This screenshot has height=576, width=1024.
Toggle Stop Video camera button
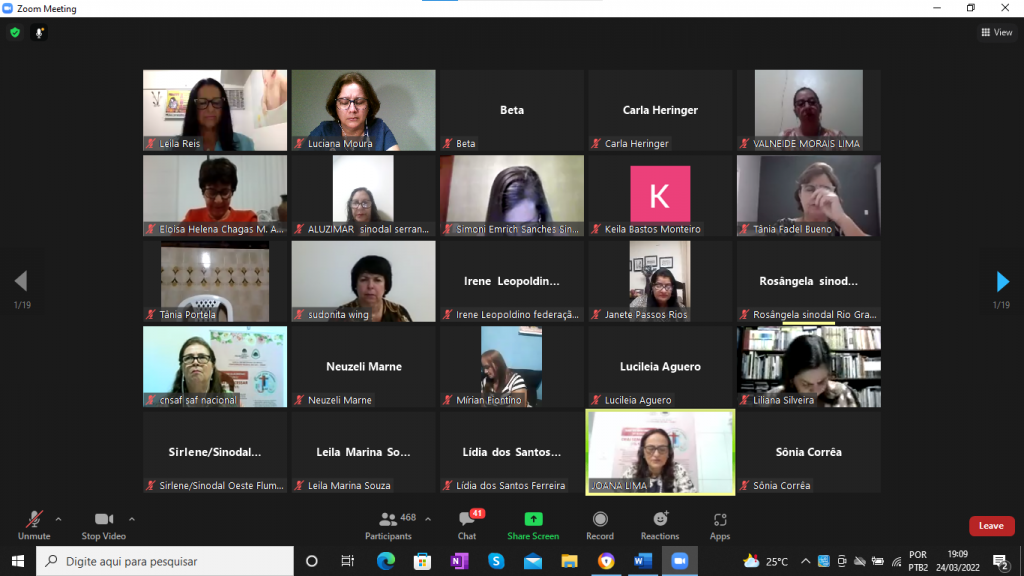coord(104,524)
